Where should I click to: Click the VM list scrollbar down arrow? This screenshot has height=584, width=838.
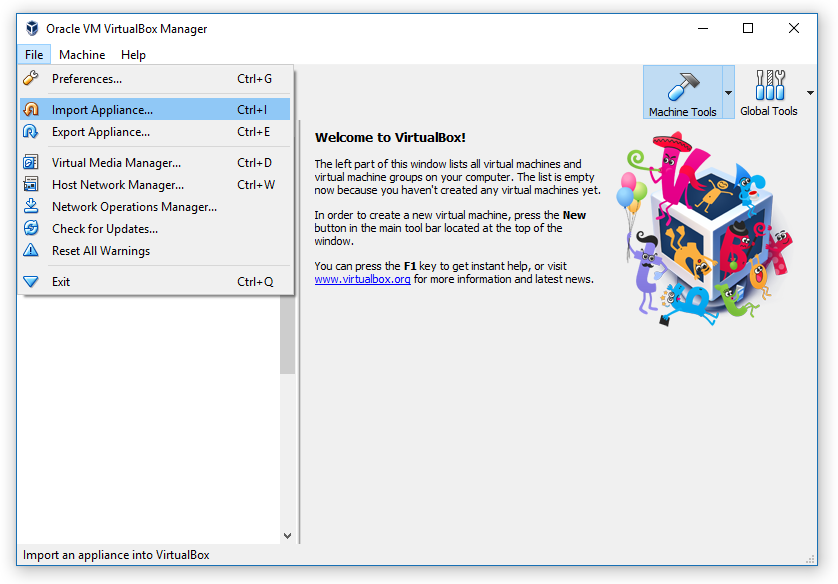click(x=288, y=536)
